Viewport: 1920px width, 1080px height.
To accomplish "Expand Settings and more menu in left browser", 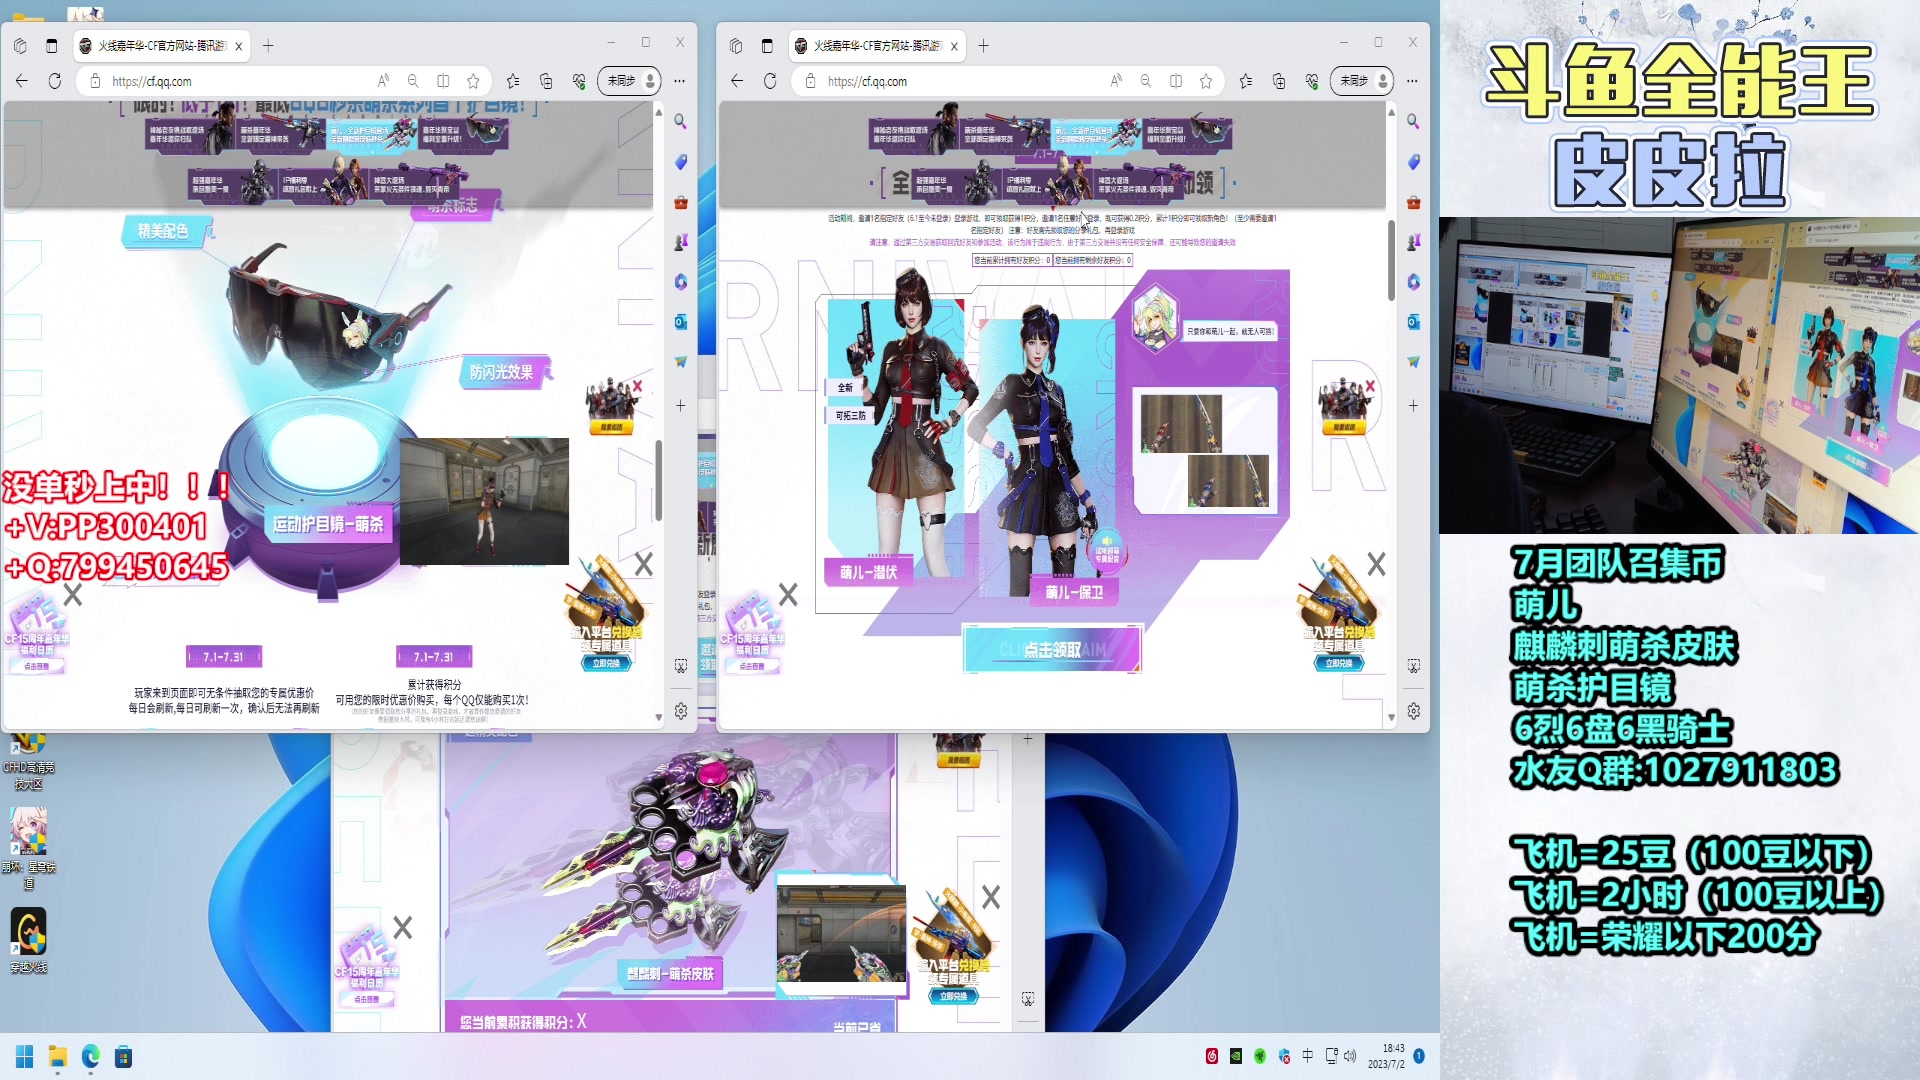I will point(680,81).
